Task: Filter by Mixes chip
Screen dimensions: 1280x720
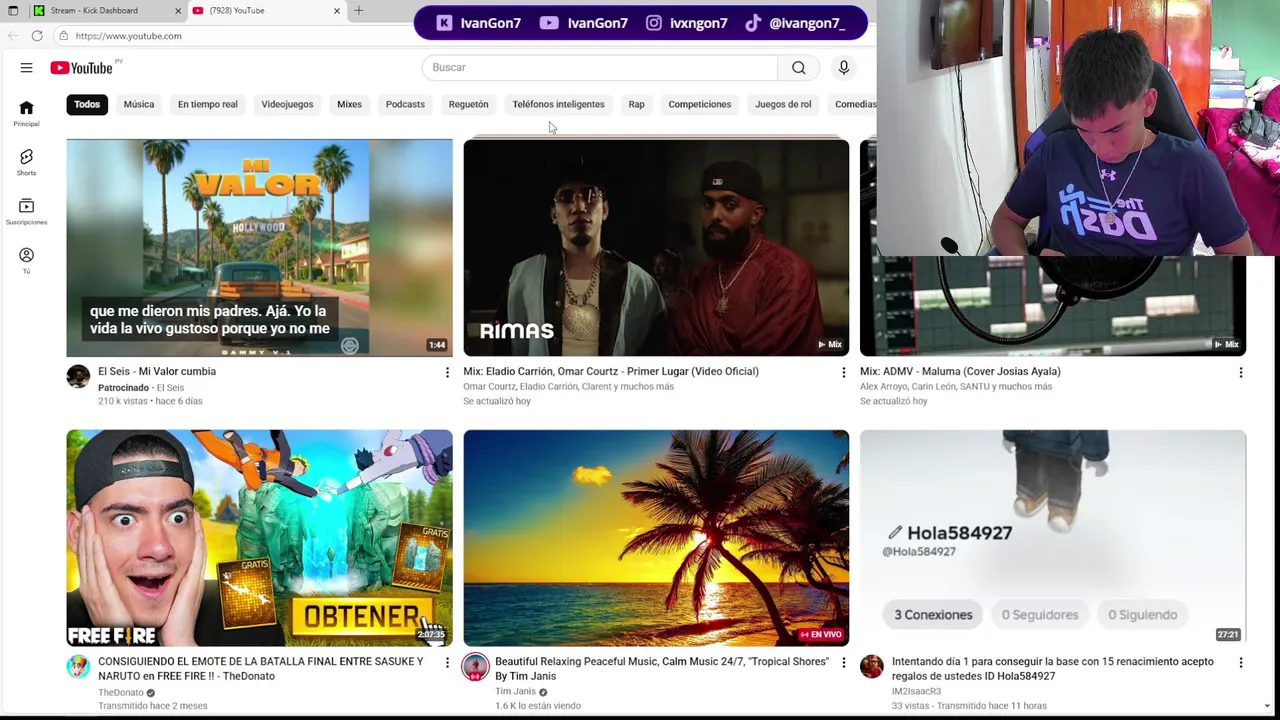Action: (x=349, y=104)
